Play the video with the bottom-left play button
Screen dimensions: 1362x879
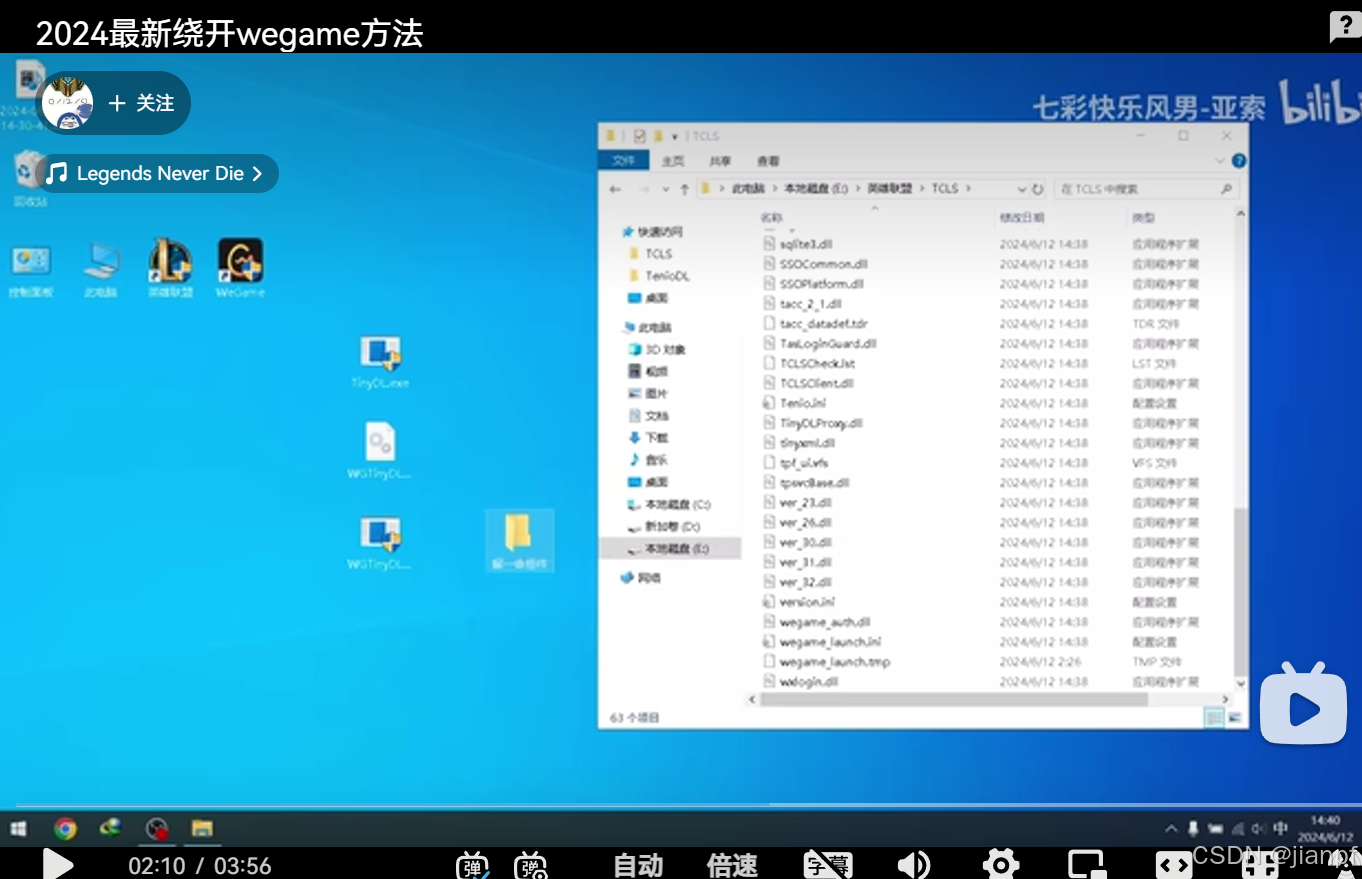[x=58, y=865]
